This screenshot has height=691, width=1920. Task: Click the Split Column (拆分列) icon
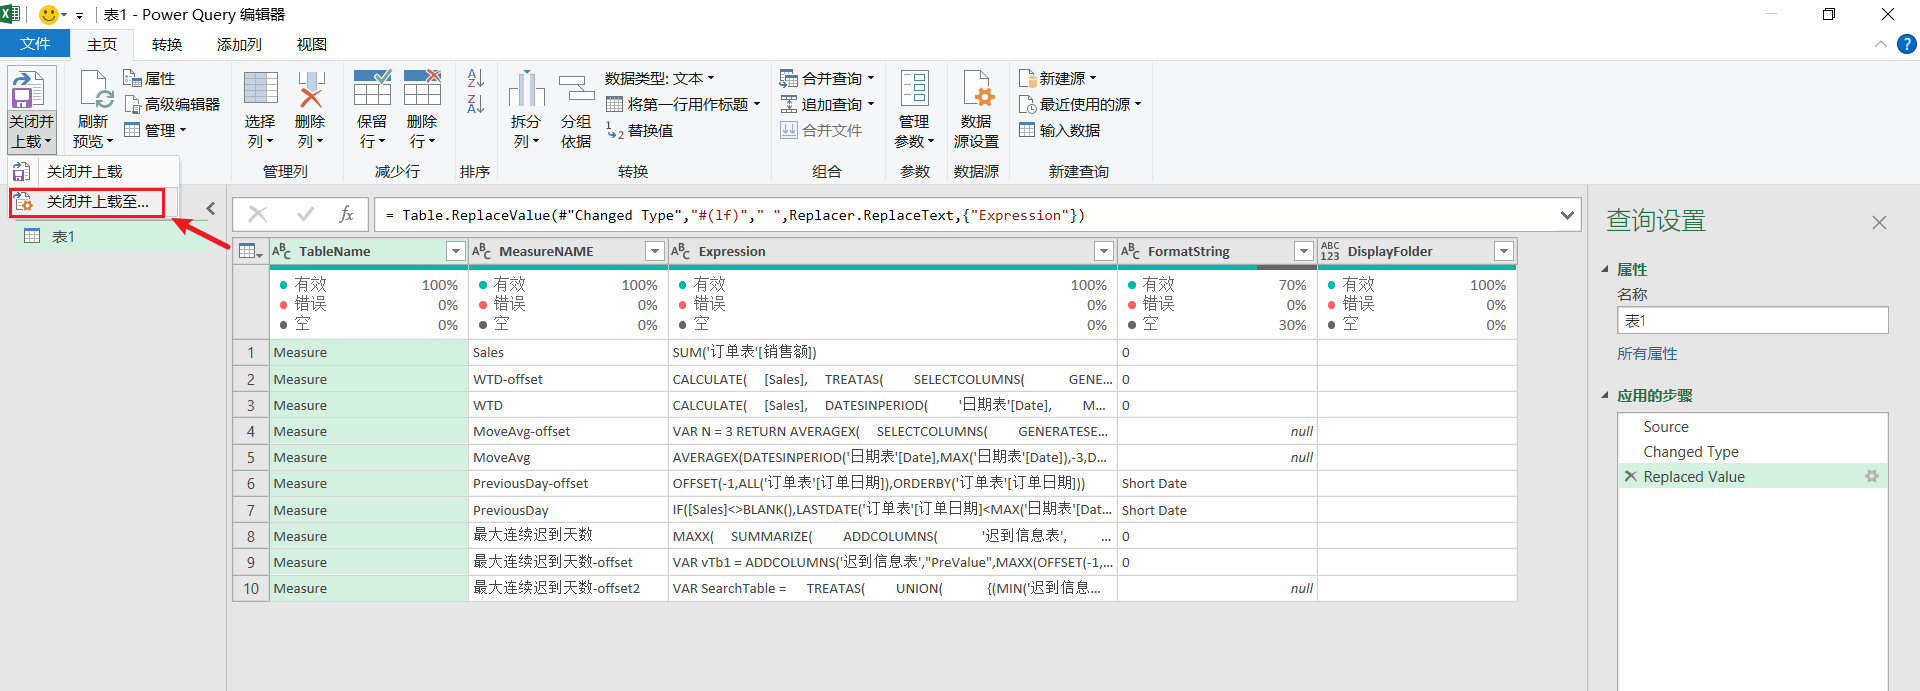click(x=526, y=89)
